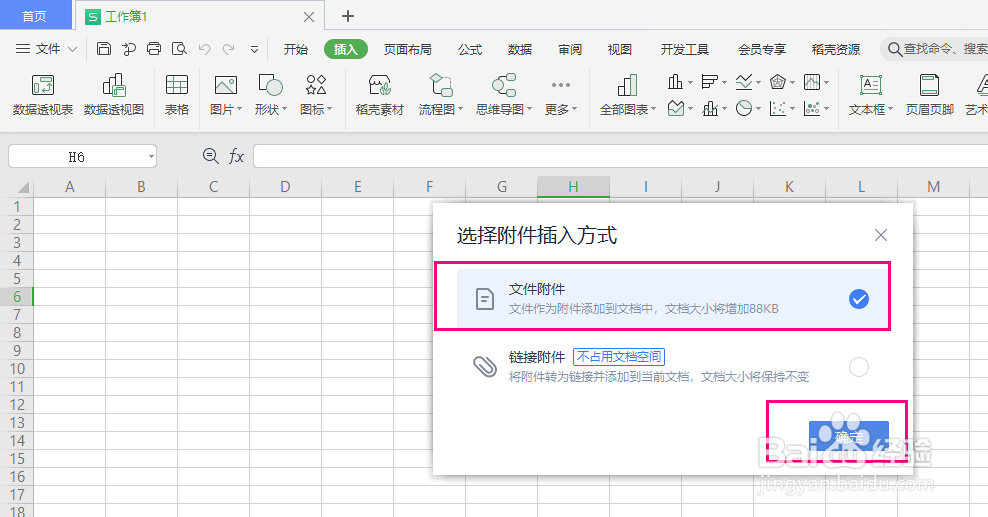Click the undo arrow icon
Image resolution: width=988 pixels, height=517 pixels.
point(204,49)
